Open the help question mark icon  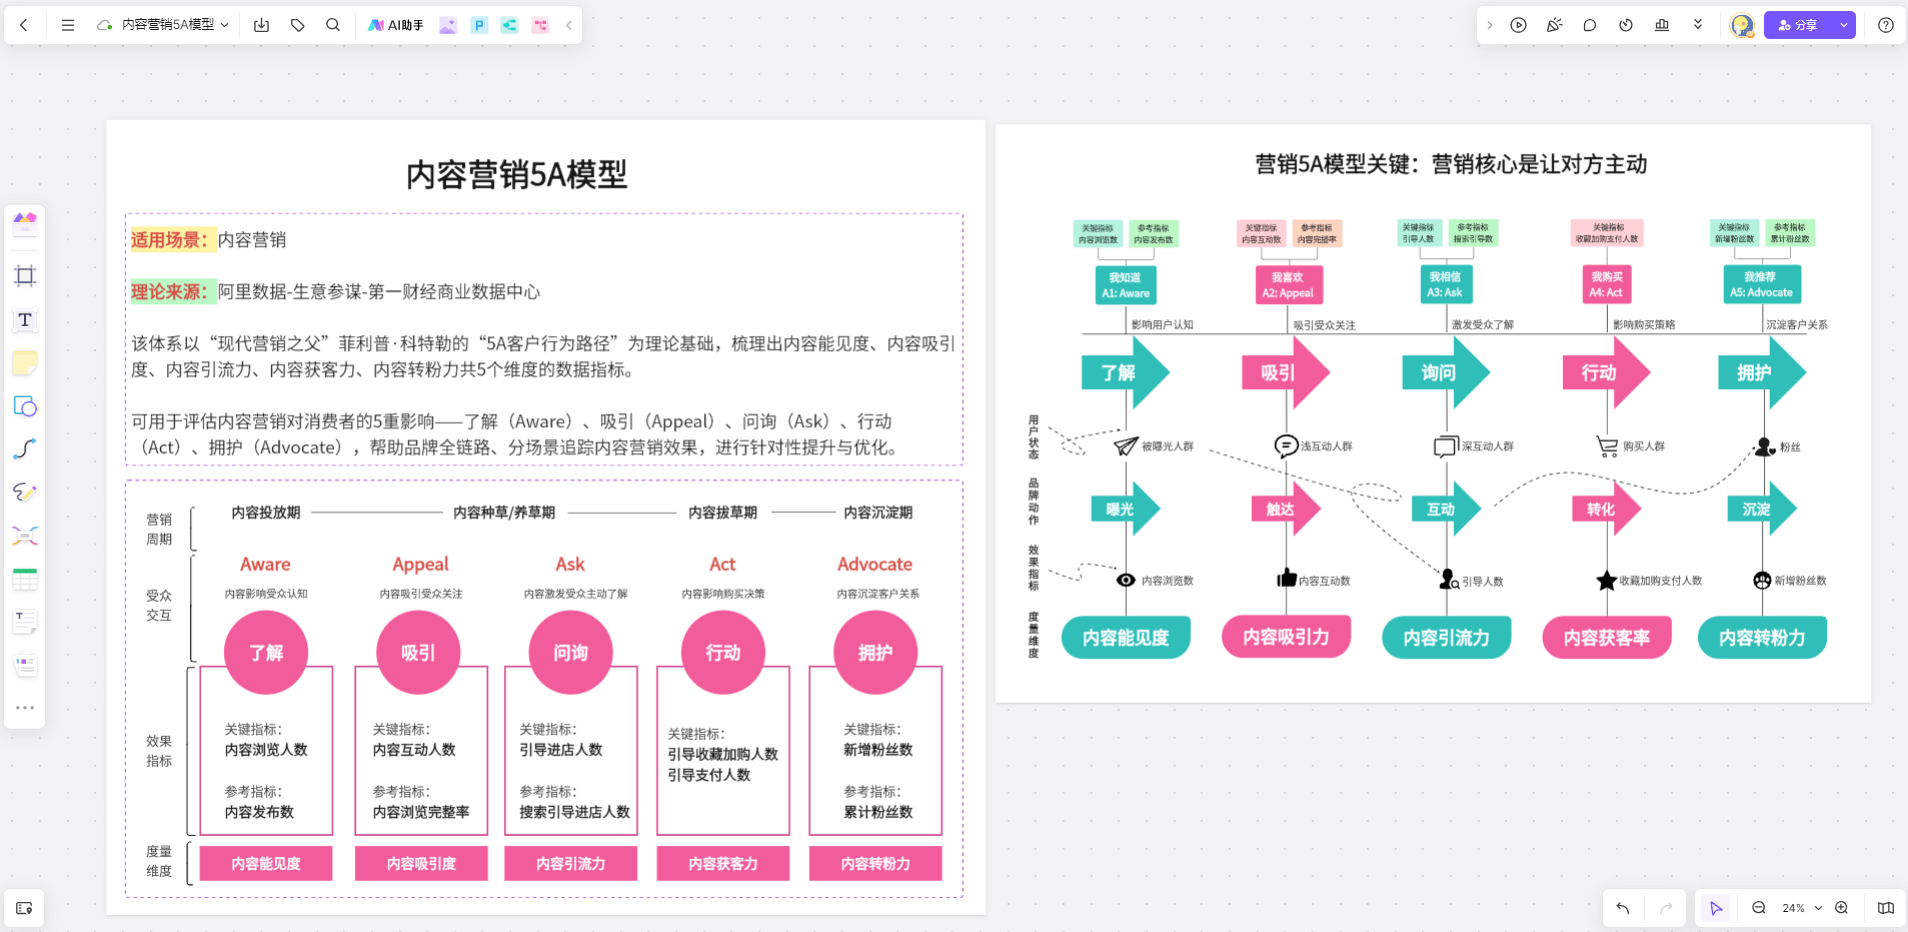1886,25
